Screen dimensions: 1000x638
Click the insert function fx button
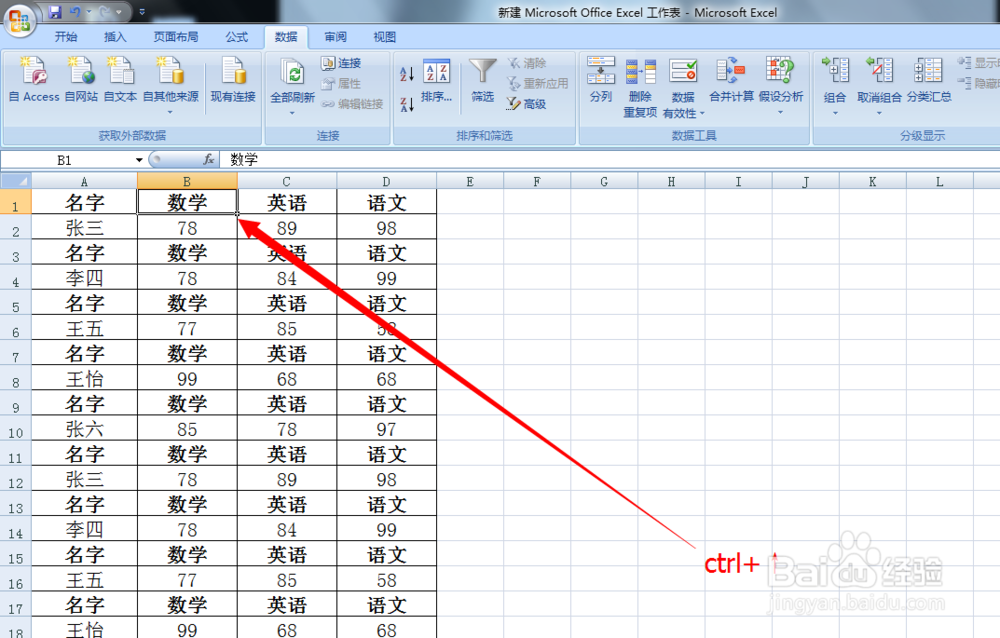(209, 160)
